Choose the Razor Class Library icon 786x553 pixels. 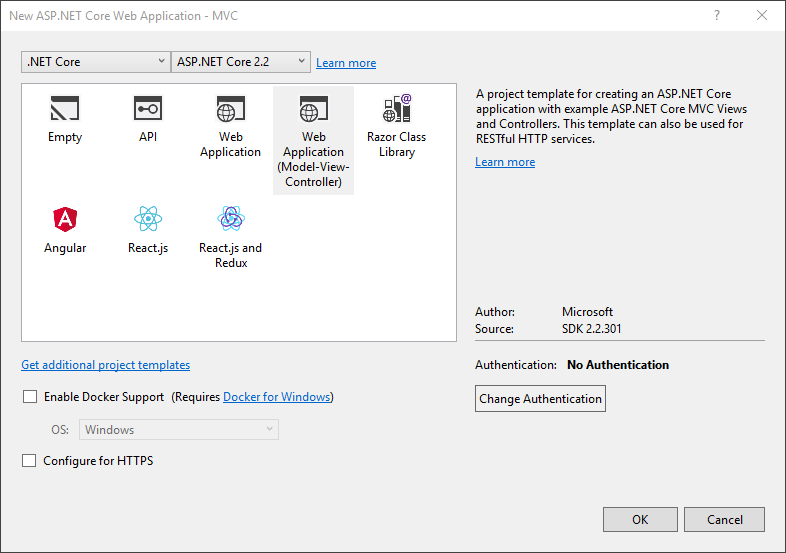pos(397,108)
